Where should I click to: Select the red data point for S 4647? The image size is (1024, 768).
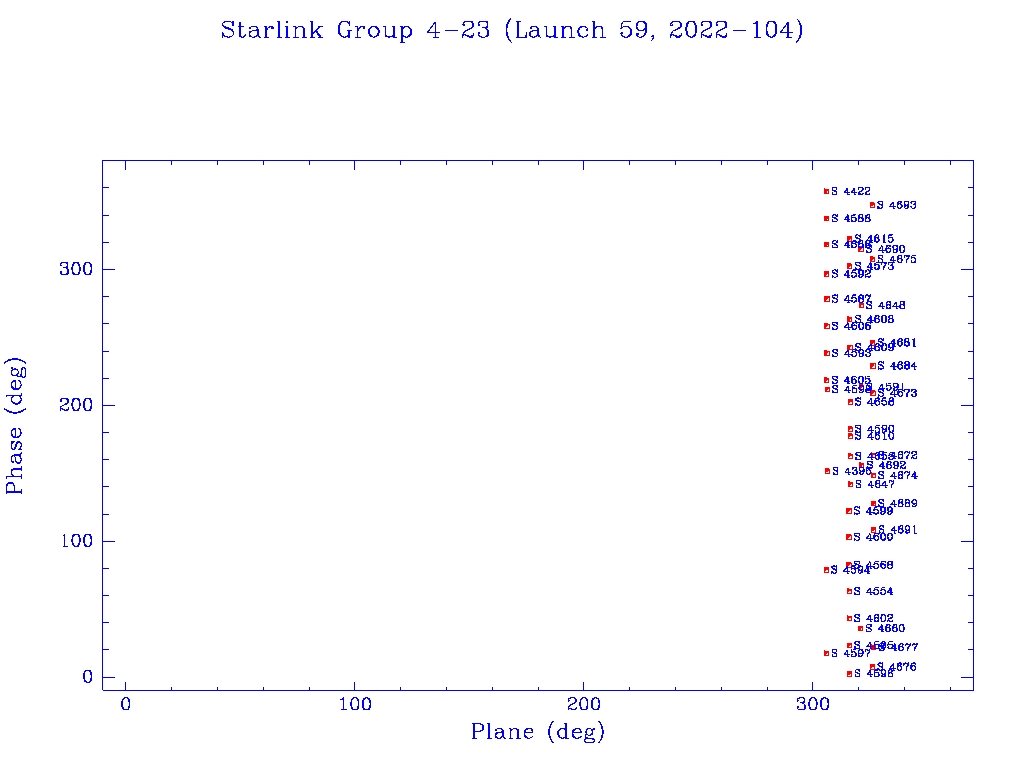point(850,484)
